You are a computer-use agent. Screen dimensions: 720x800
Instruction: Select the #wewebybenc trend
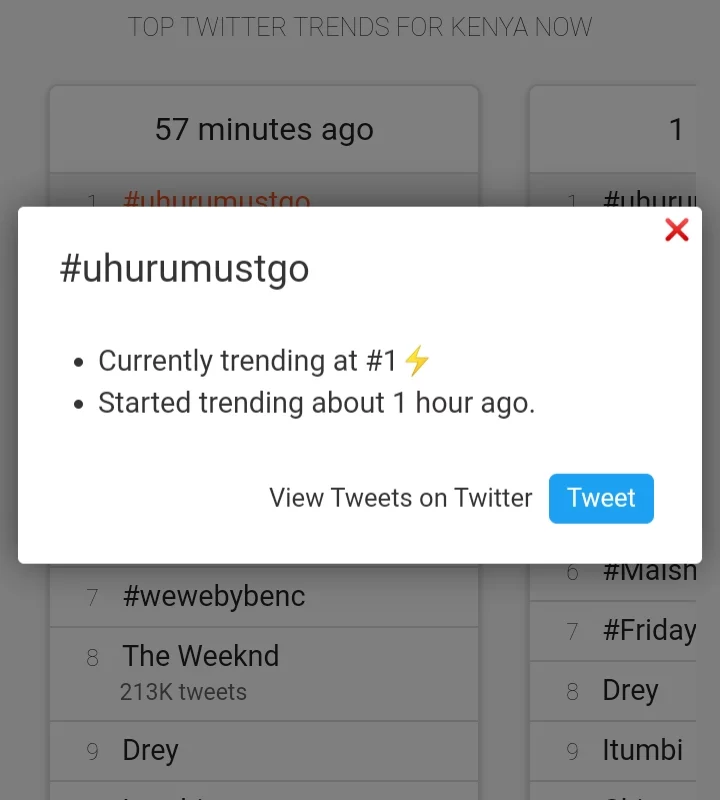(214, 597)
